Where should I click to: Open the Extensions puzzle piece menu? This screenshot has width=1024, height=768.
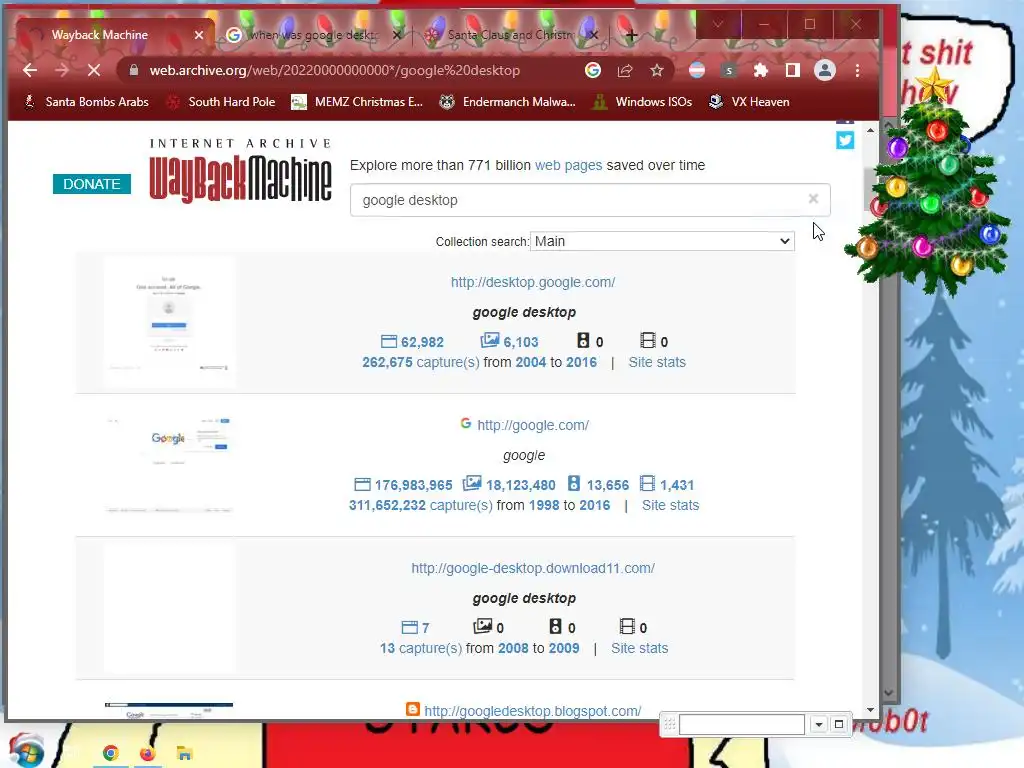click(761, 71)
